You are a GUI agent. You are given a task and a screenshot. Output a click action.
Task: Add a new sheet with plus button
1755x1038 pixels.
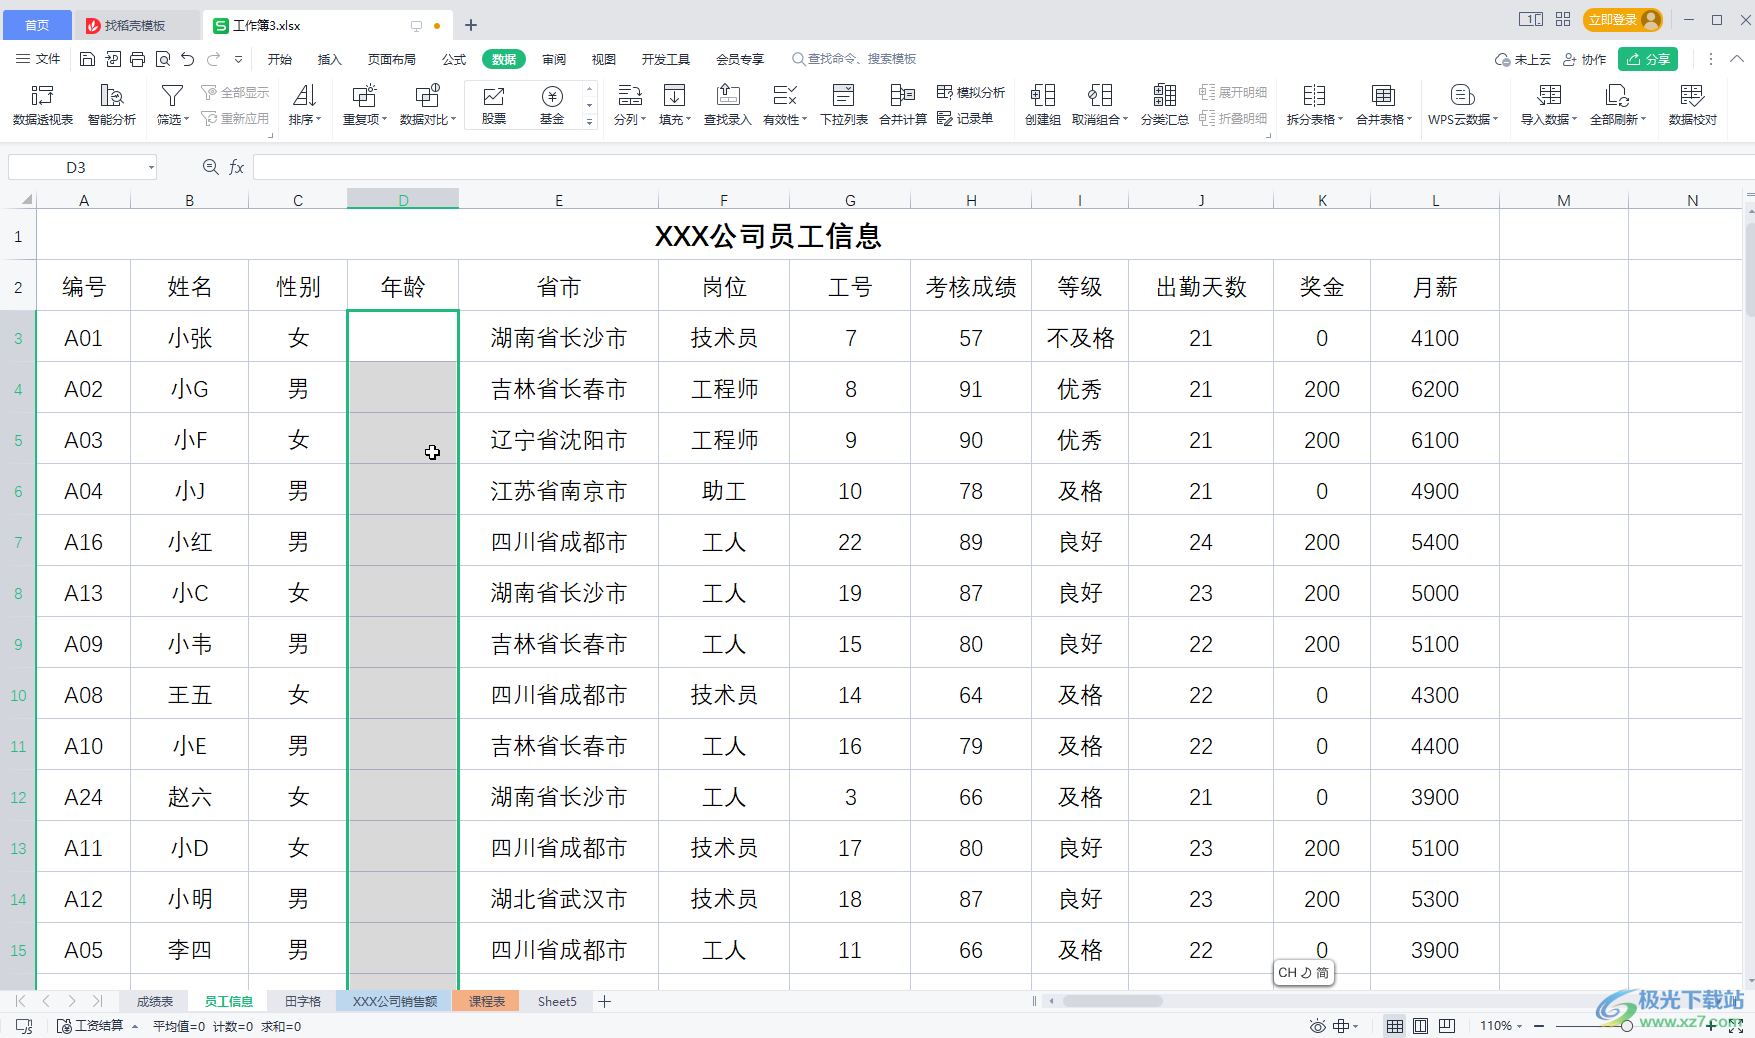click(604, 1001)
